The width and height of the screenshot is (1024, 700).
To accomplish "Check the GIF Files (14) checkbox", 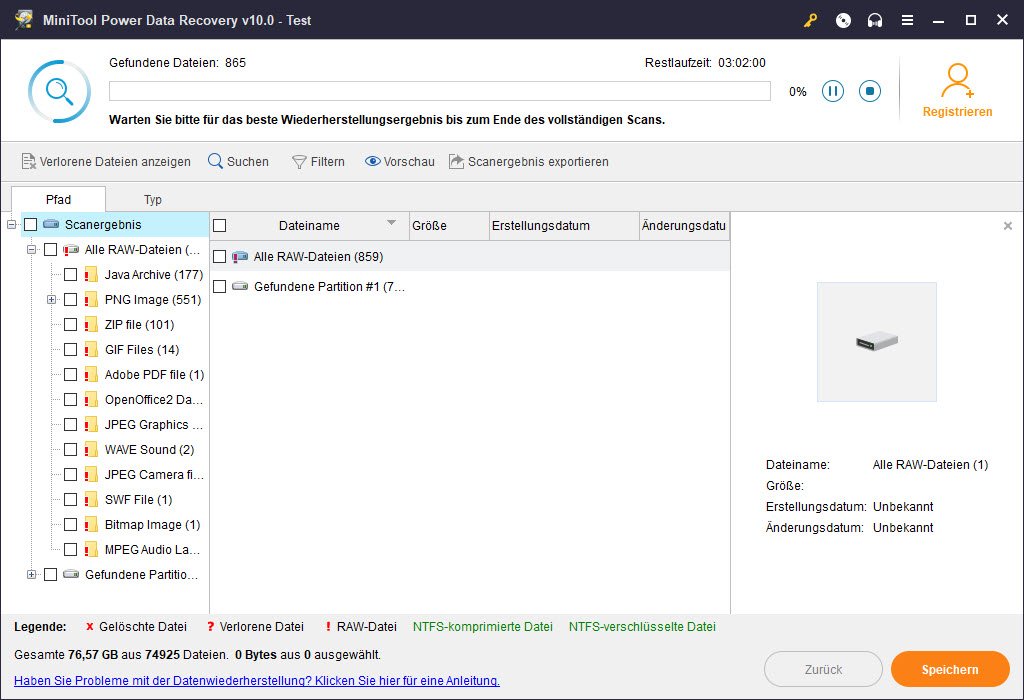I will click(x=71, y=349).
